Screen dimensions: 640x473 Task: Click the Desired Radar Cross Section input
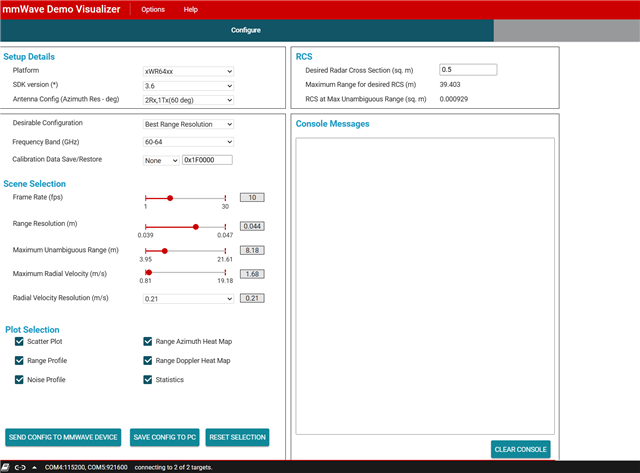point(468,70)
